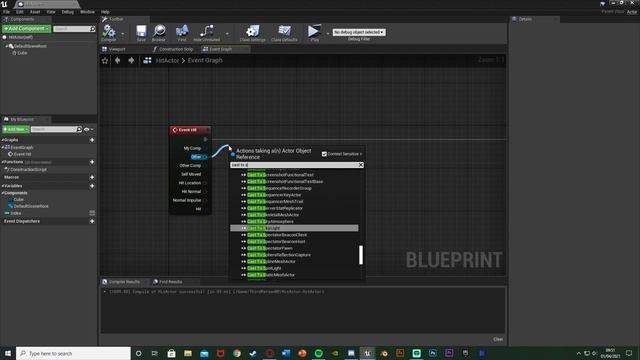Click the Hit Location pin on Event Hit
The width and height of the screenshot is (640, 360).
point(205,183)
